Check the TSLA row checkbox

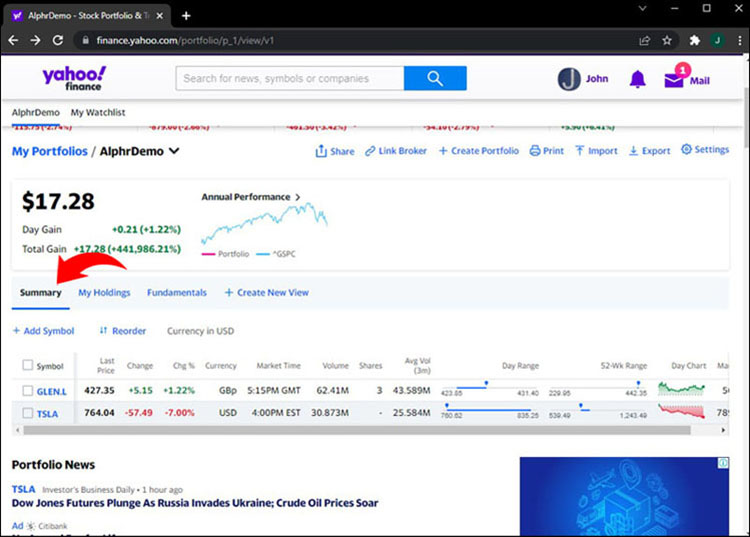tap(28, 413)
